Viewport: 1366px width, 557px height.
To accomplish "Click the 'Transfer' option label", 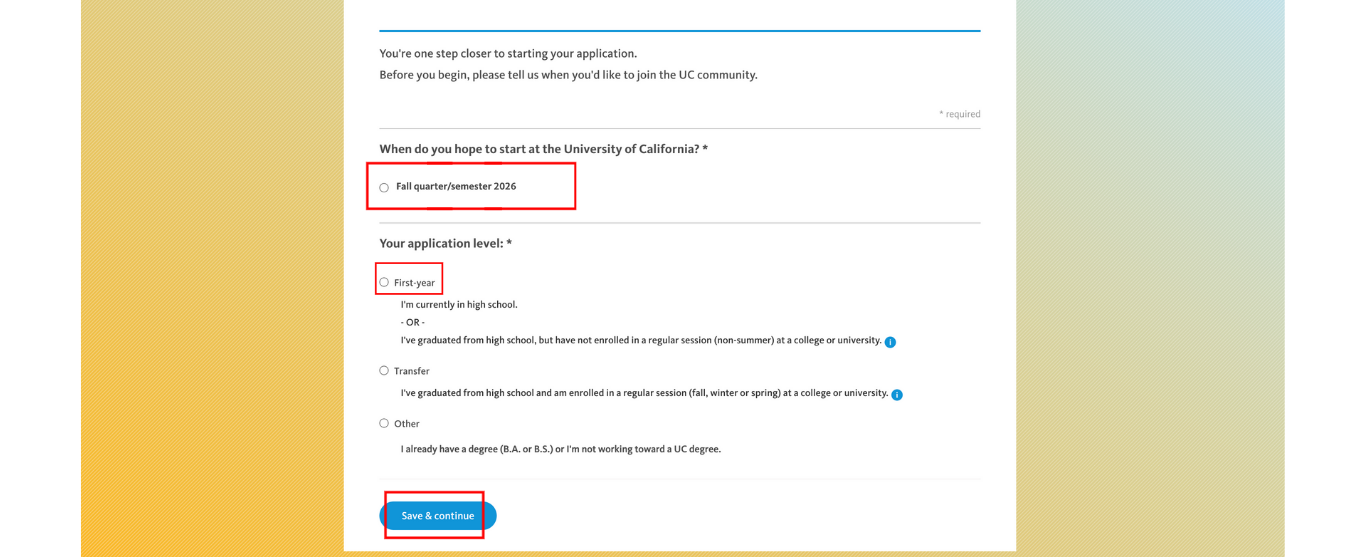I will click(x=411, y=371).
